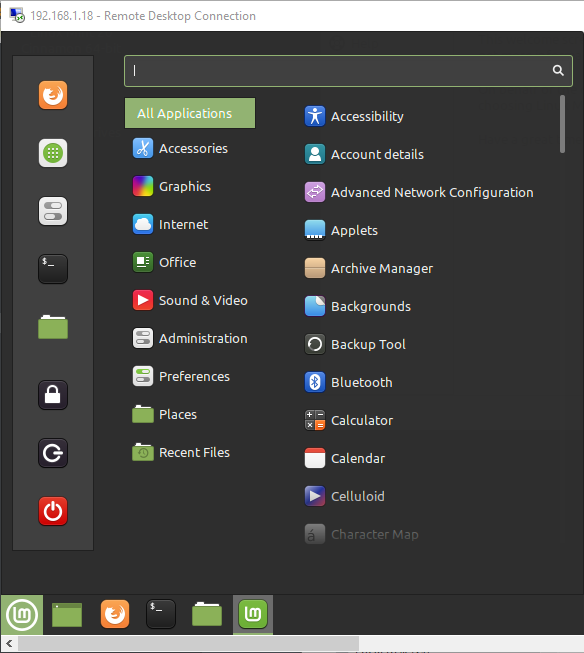Open the "Applets" text entry
Image resolution: width=584 pixels, height=653 pixels.
[354, 231]
